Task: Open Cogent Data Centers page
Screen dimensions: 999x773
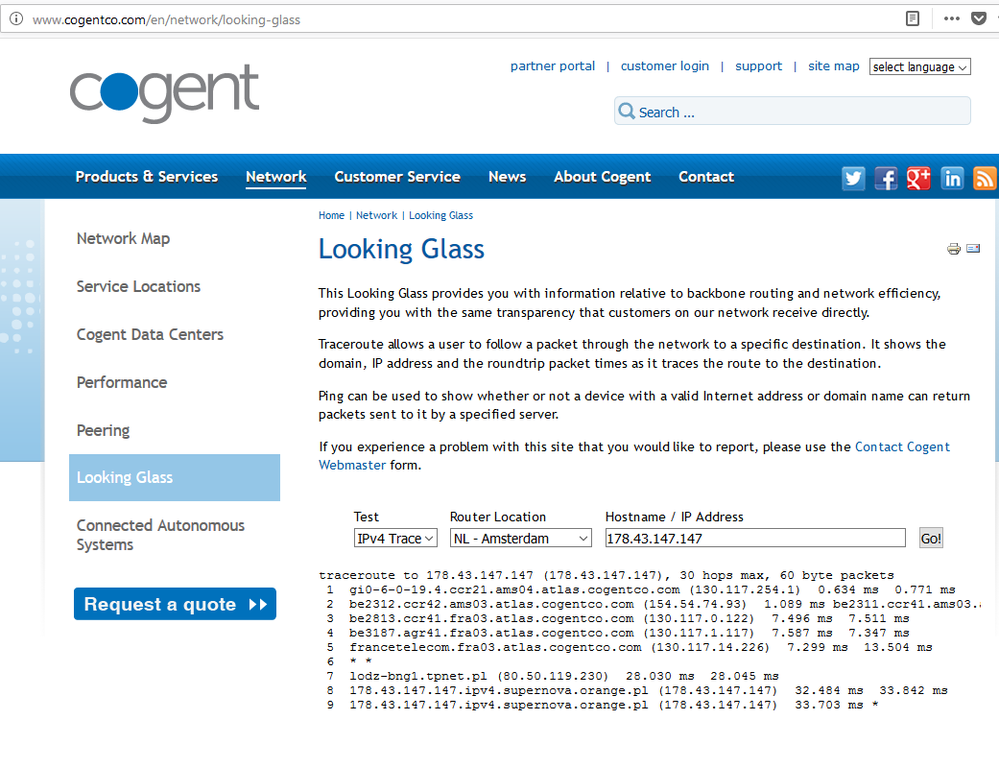Action: pos(150,335)
